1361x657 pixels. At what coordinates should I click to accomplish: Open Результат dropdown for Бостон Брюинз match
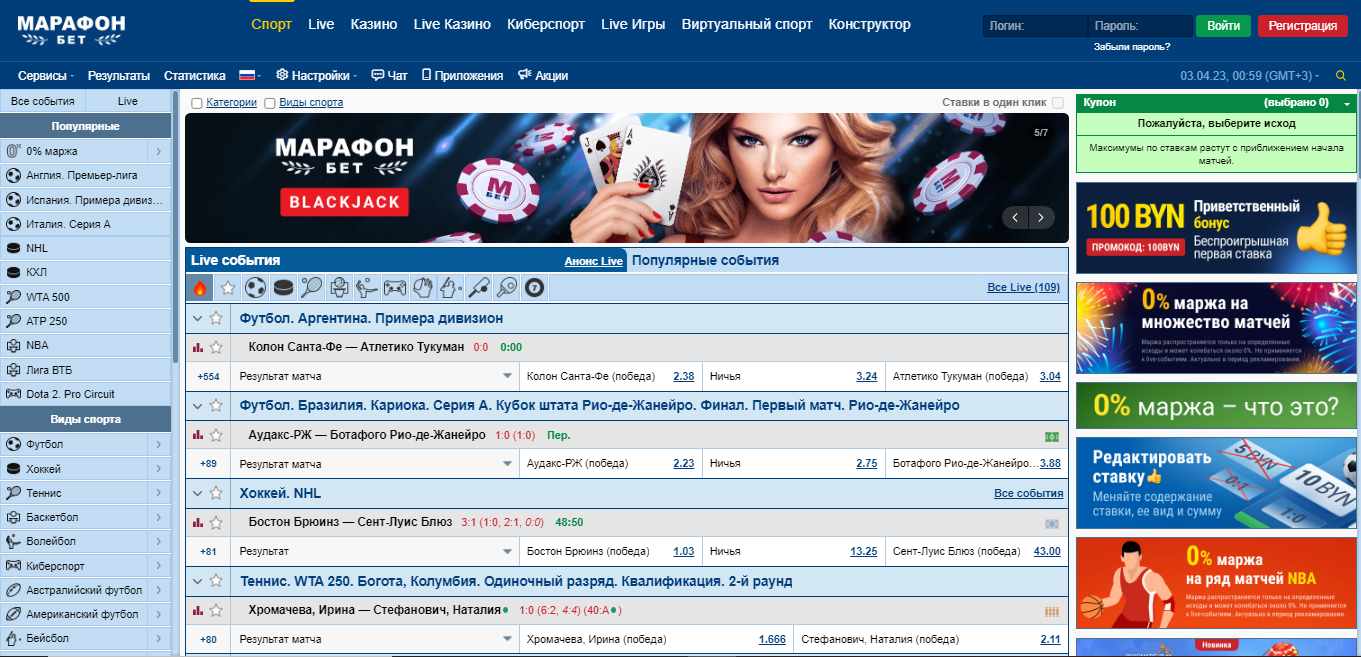pos(376,551)
